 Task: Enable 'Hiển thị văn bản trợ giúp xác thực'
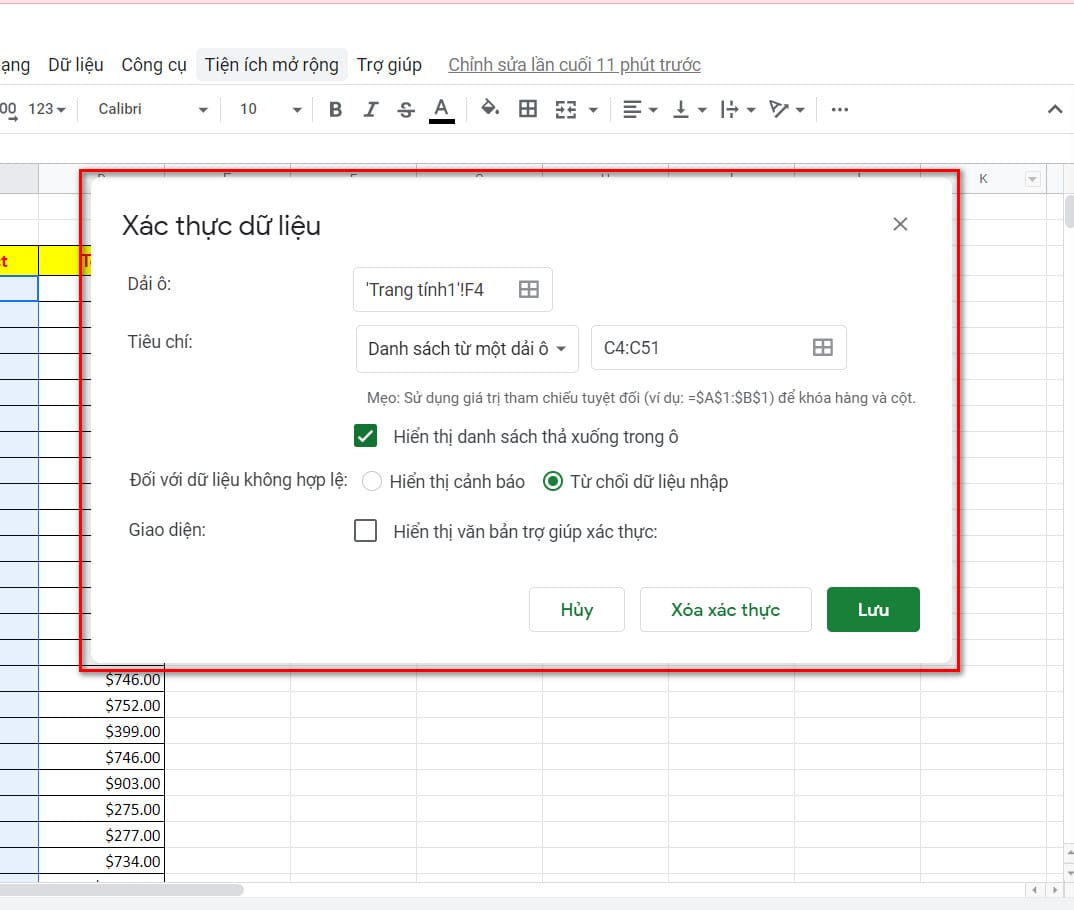[366, 530]
